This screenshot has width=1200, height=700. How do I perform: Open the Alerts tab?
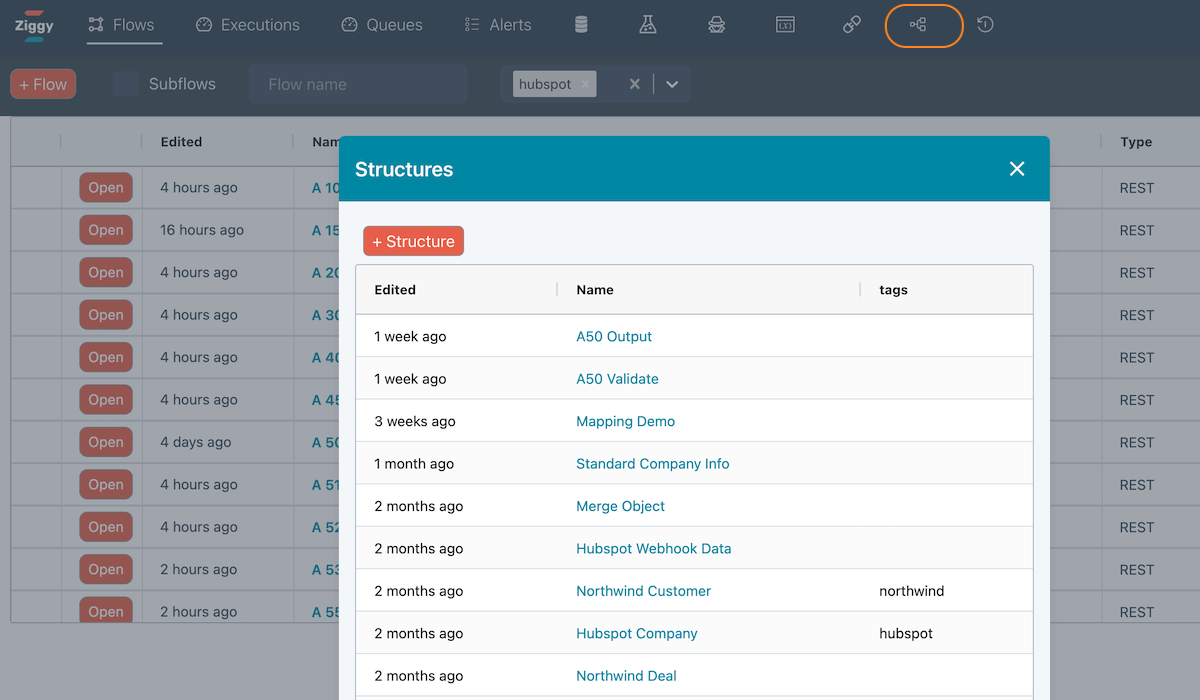pos(498,25)
